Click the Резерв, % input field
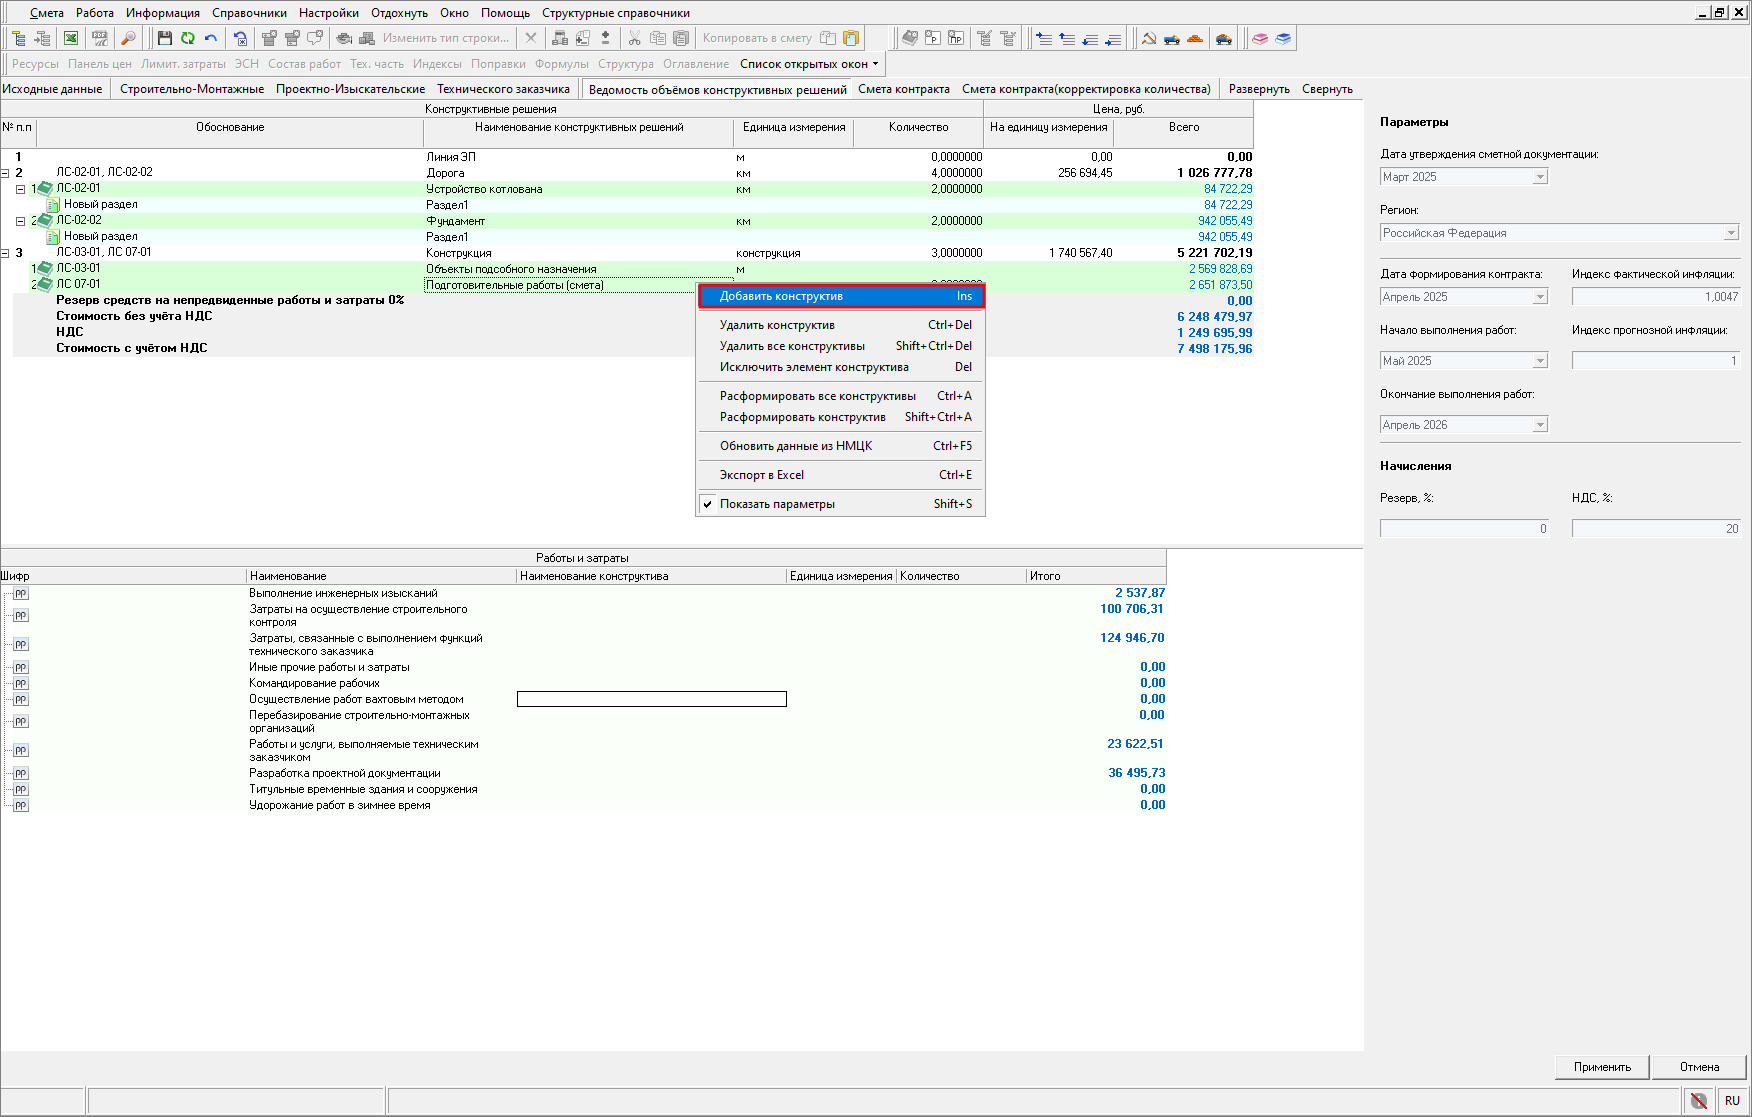 click(x=1465, y=529)
